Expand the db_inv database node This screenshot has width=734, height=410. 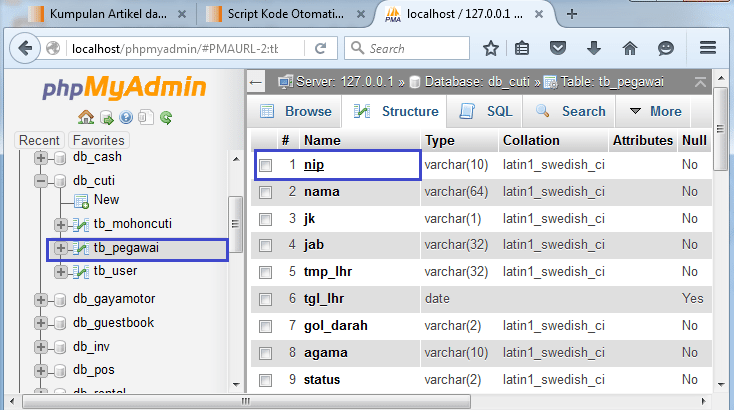coord(41,347)
